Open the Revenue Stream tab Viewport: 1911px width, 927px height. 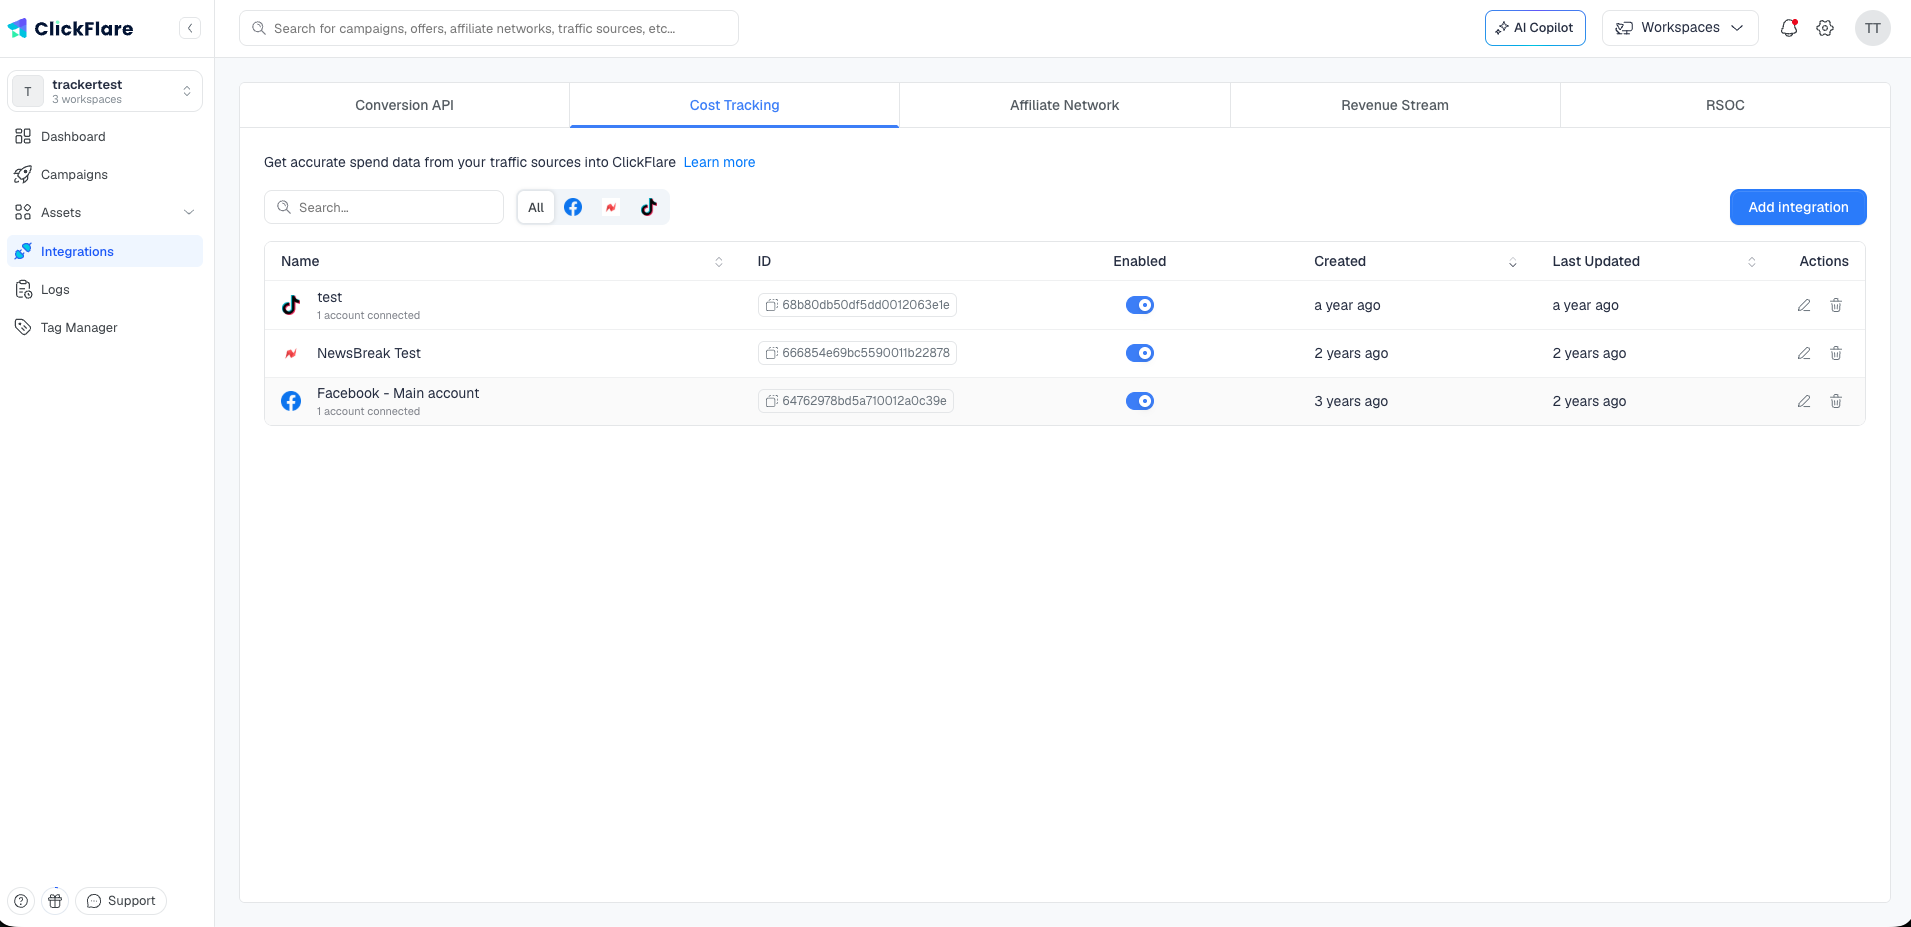point(1394,105)
